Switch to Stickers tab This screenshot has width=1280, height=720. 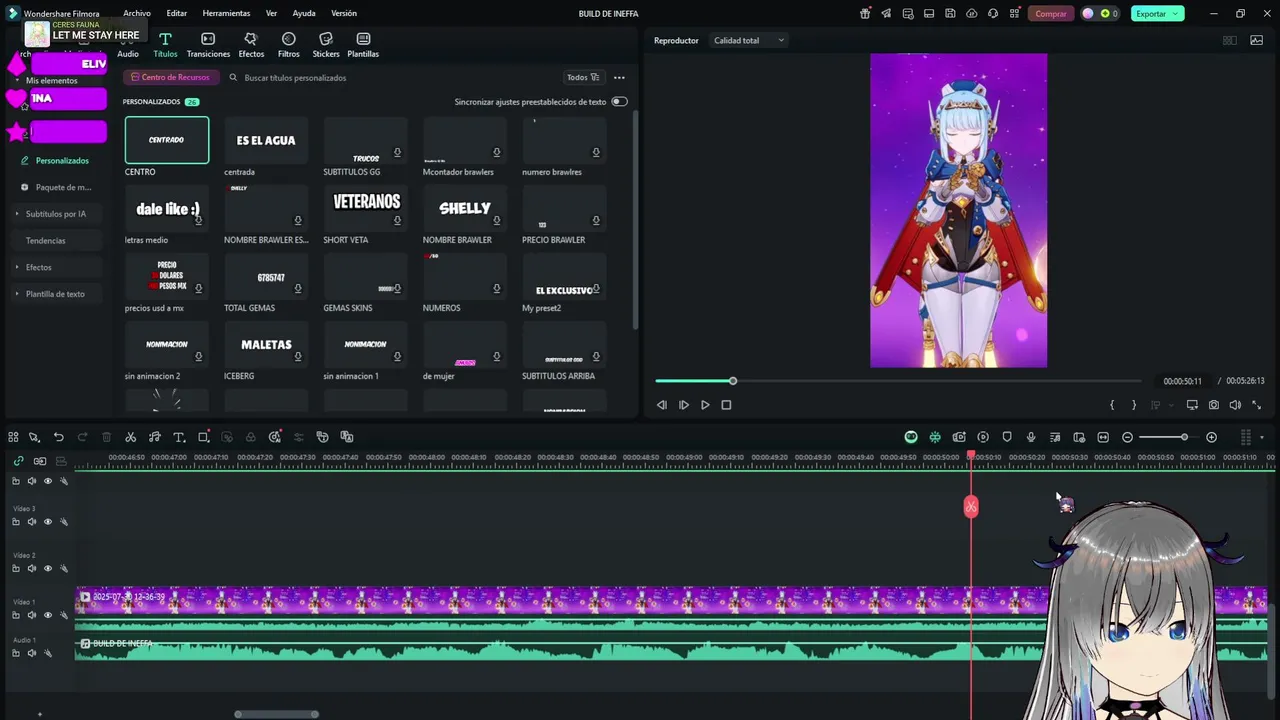326,45
